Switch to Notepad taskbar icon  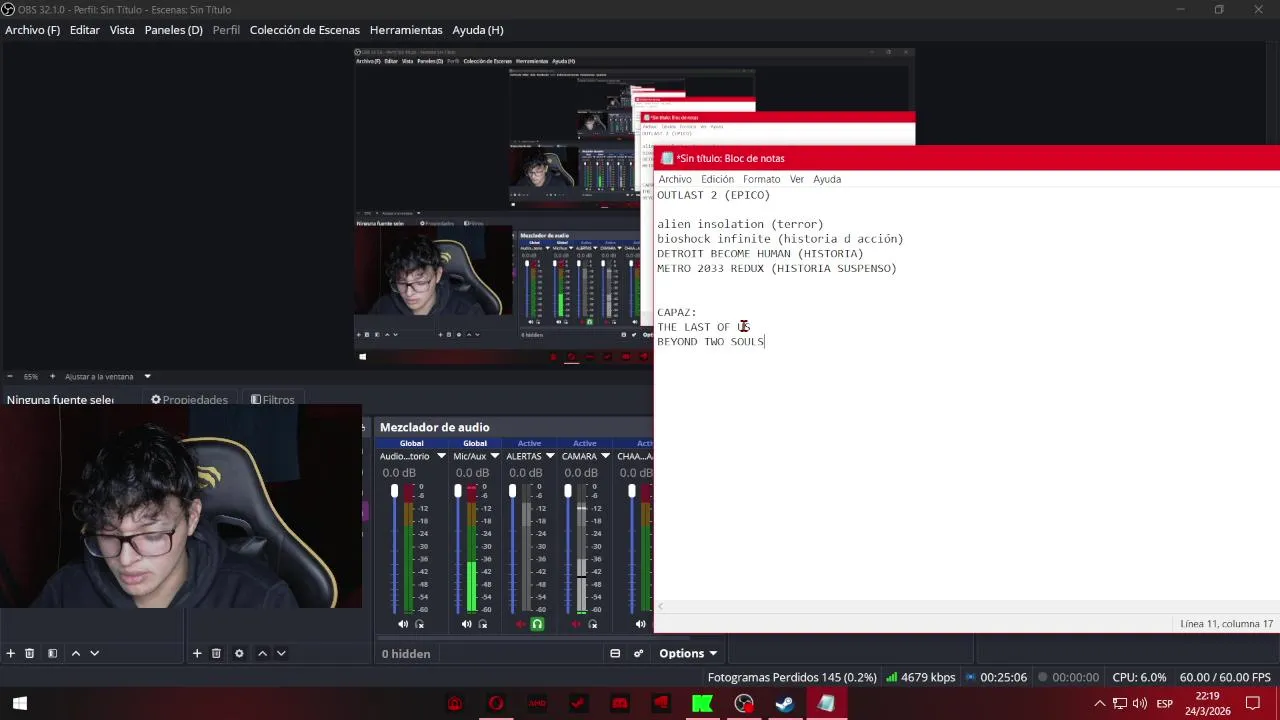[826, 703]
